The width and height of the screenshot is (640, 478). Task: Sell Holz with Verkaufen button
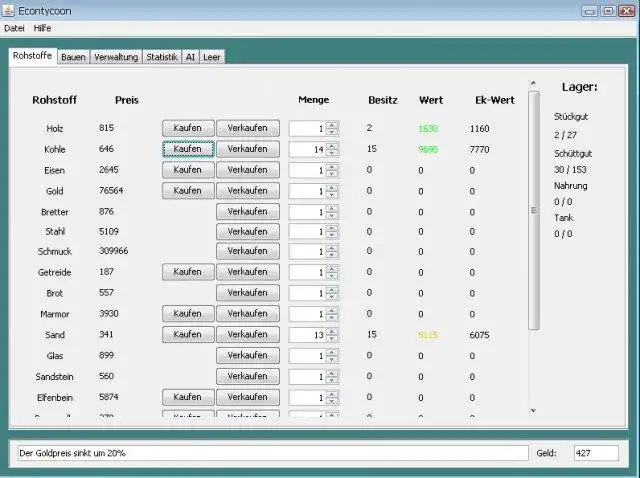tap(248, 128)
